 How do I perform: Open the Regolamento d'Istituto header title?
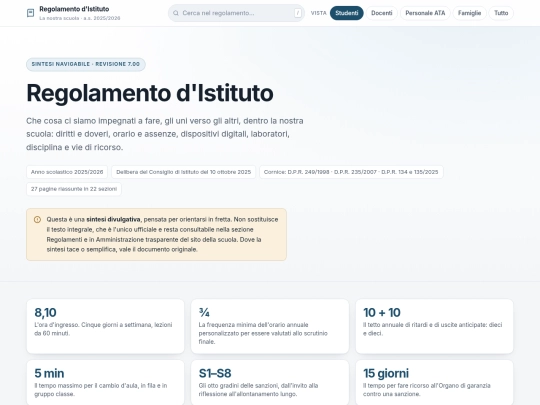coord(74,9)
